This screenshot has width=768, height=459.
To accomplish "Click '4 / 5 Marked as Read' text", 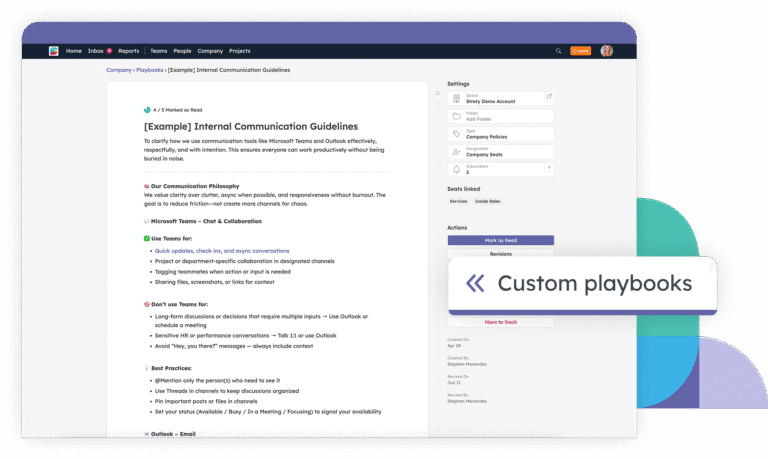I will pos(178,110).
